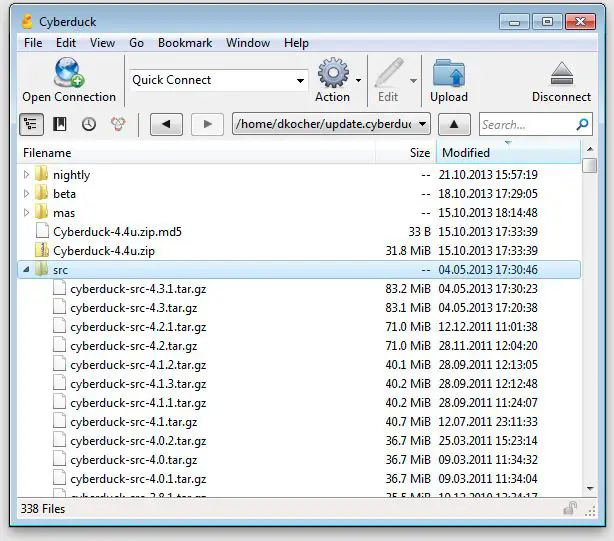
Task: Open the View menu
Action: click(103, 43)
